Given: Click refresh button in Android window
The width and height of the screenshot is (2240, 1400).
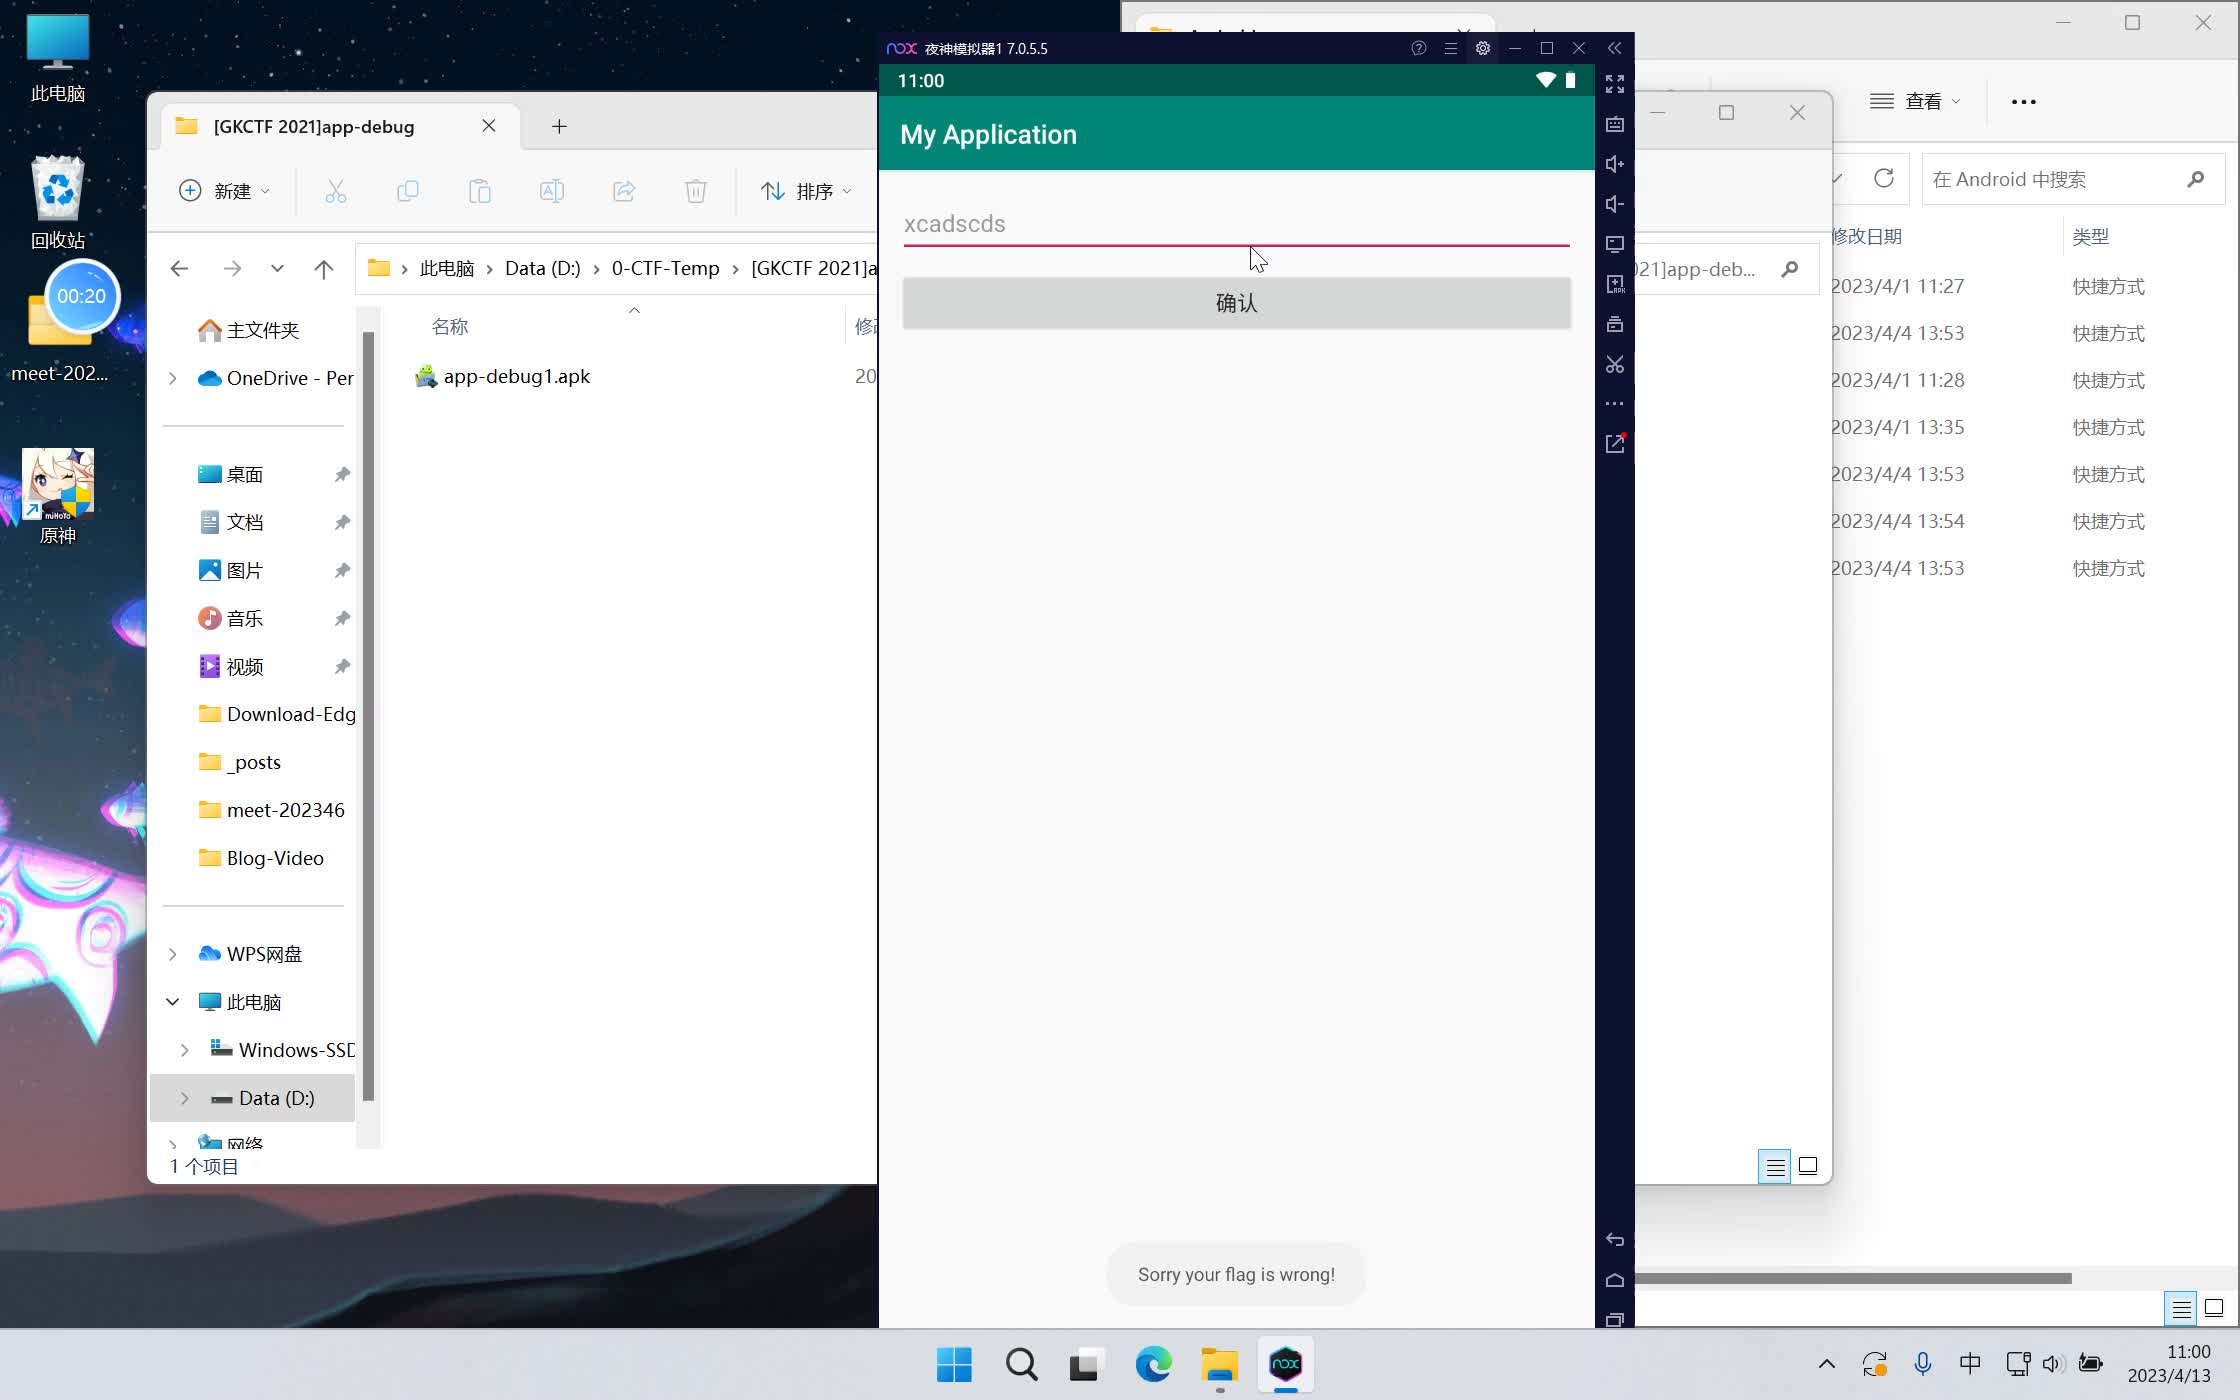Looking at the screenshot, I should [1884, 179].
